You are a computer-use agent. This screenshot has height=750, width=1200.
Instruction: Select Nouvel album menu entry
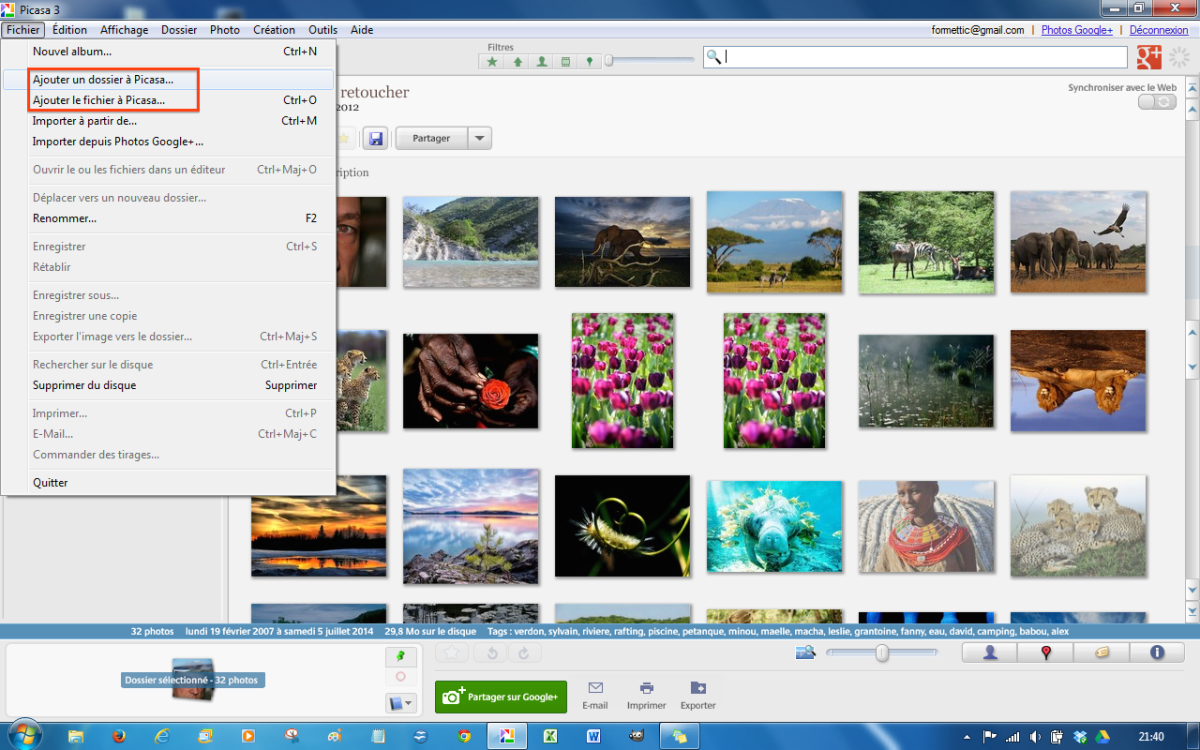point(168,51)
